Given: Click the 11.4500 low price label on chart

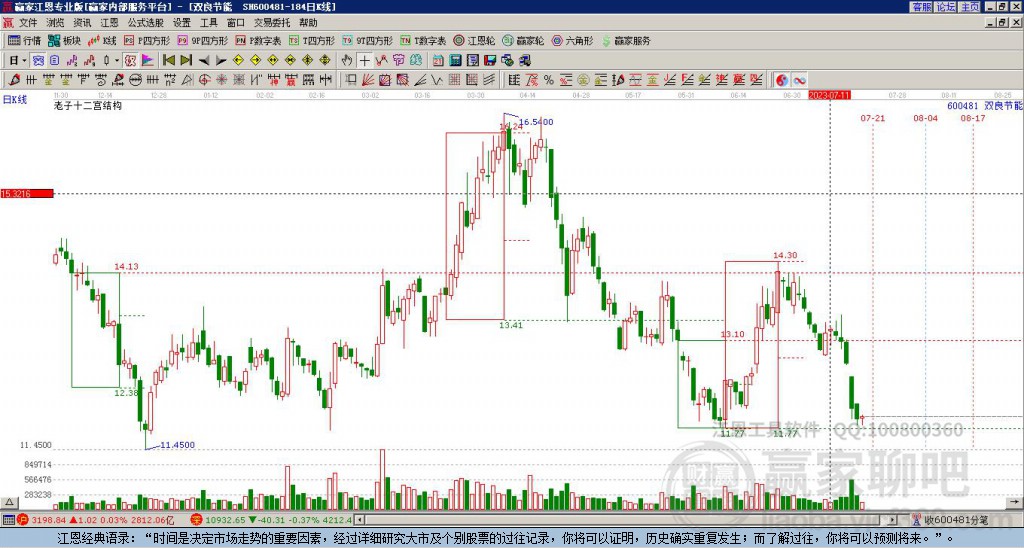Looking at the screenshot, I should tap(178, 445).
